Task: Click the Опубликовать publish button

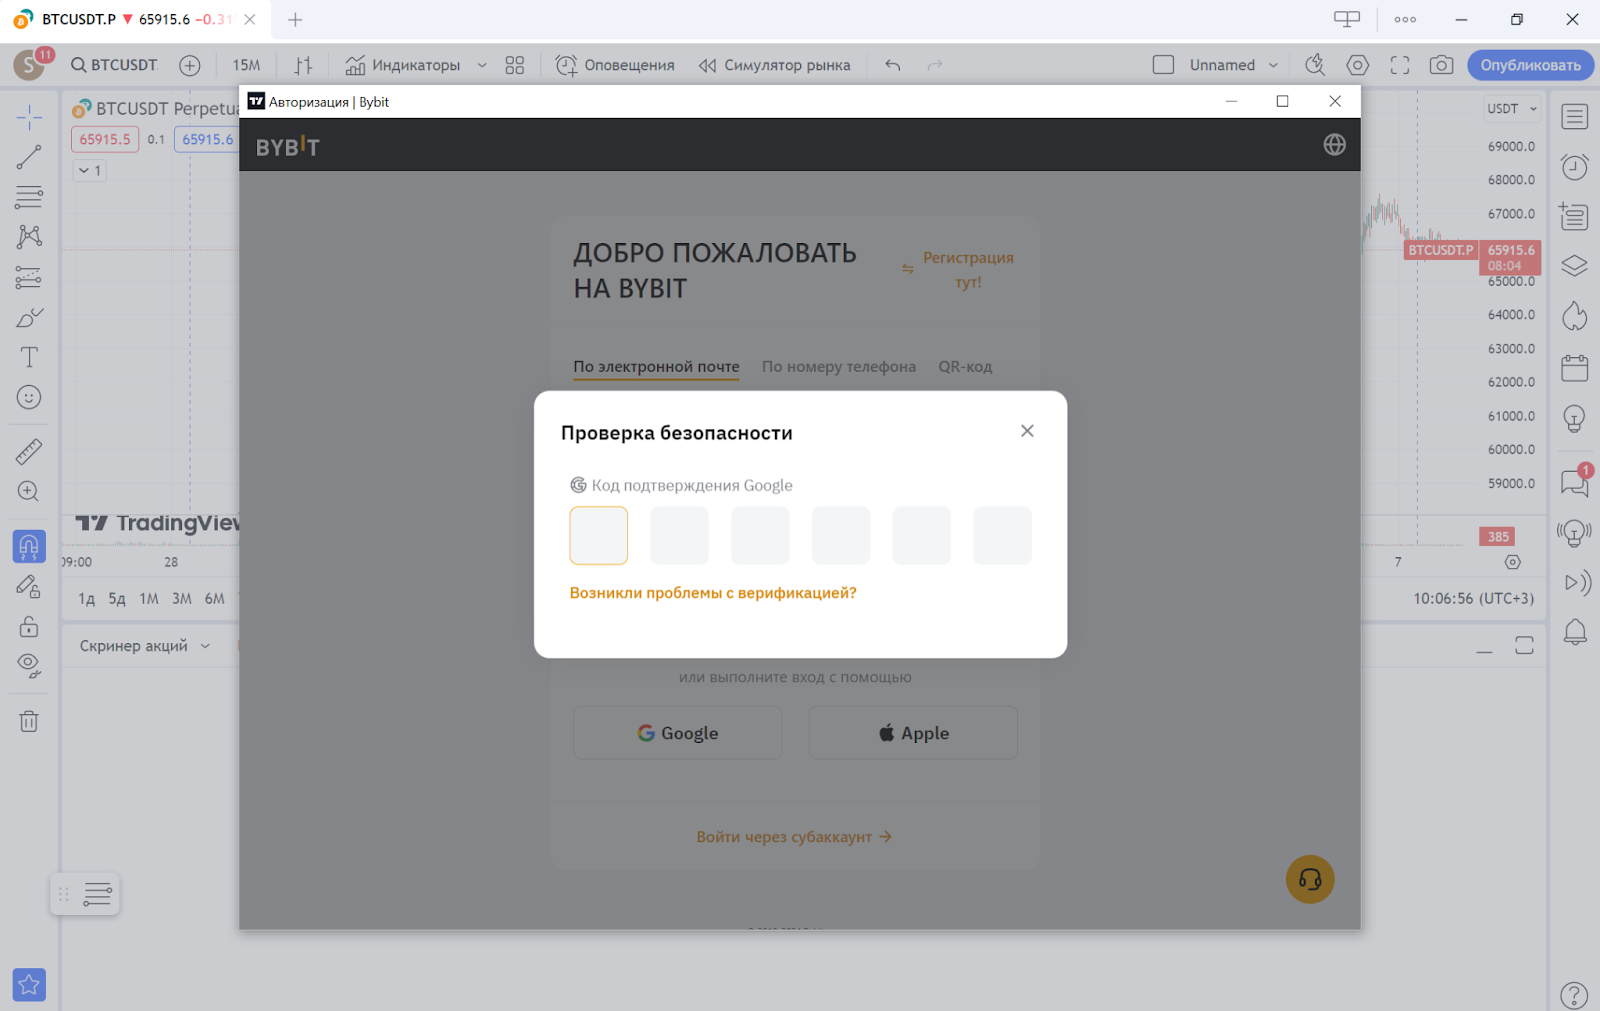Action: click(x=1530, y=65)
